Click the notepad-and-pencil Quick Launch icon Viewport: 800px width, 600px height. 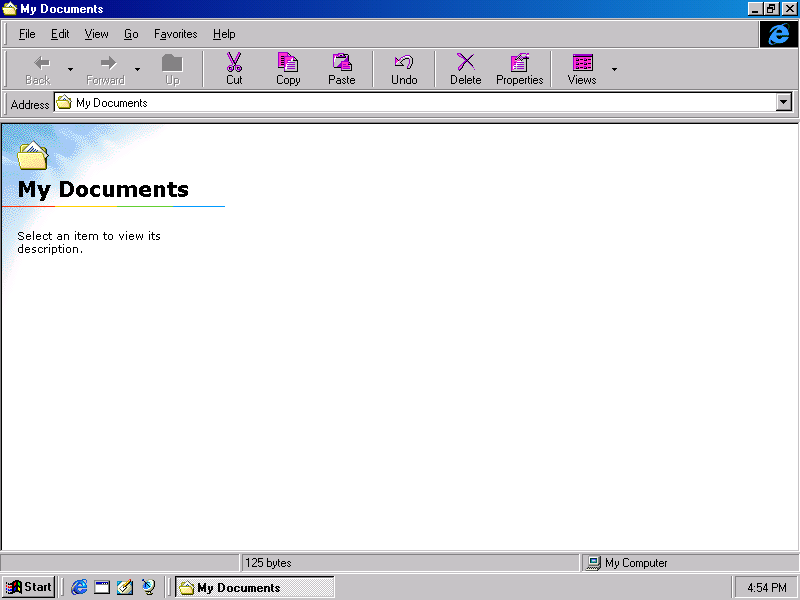125,587
